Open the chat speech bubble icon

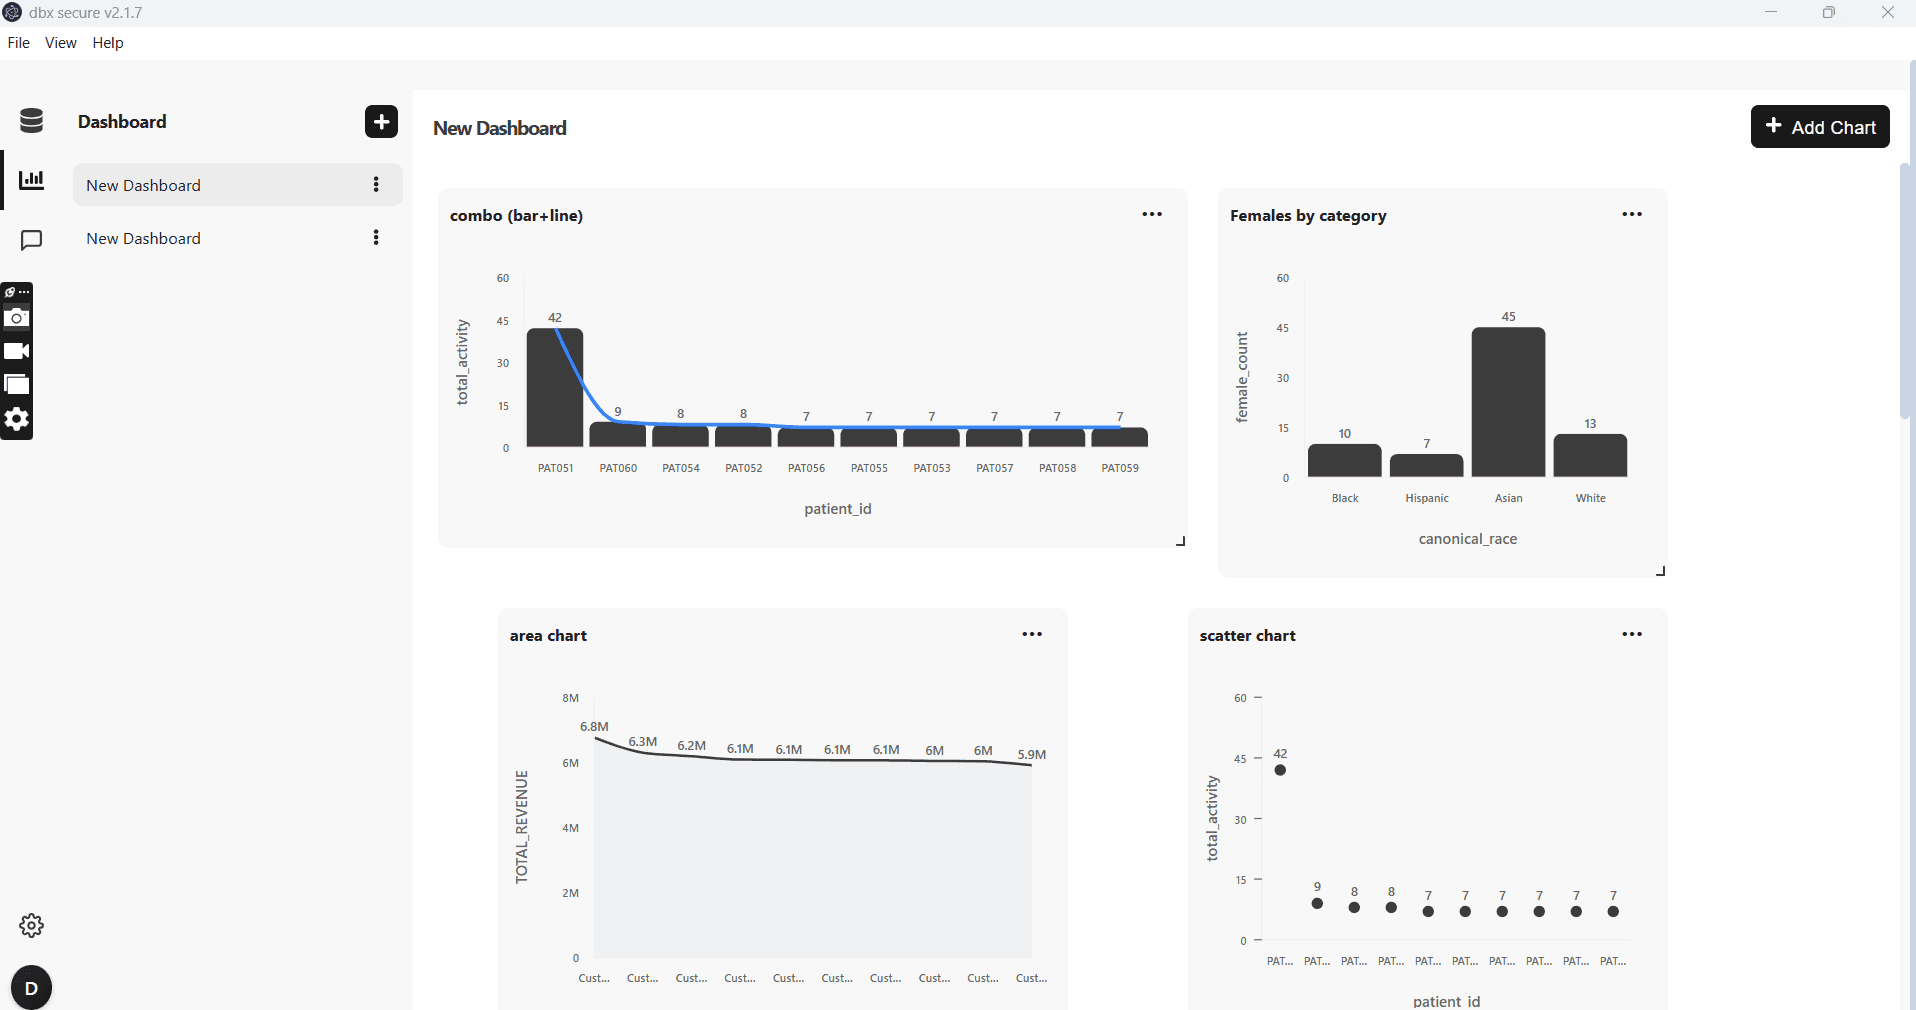click(x=32, y=240)
